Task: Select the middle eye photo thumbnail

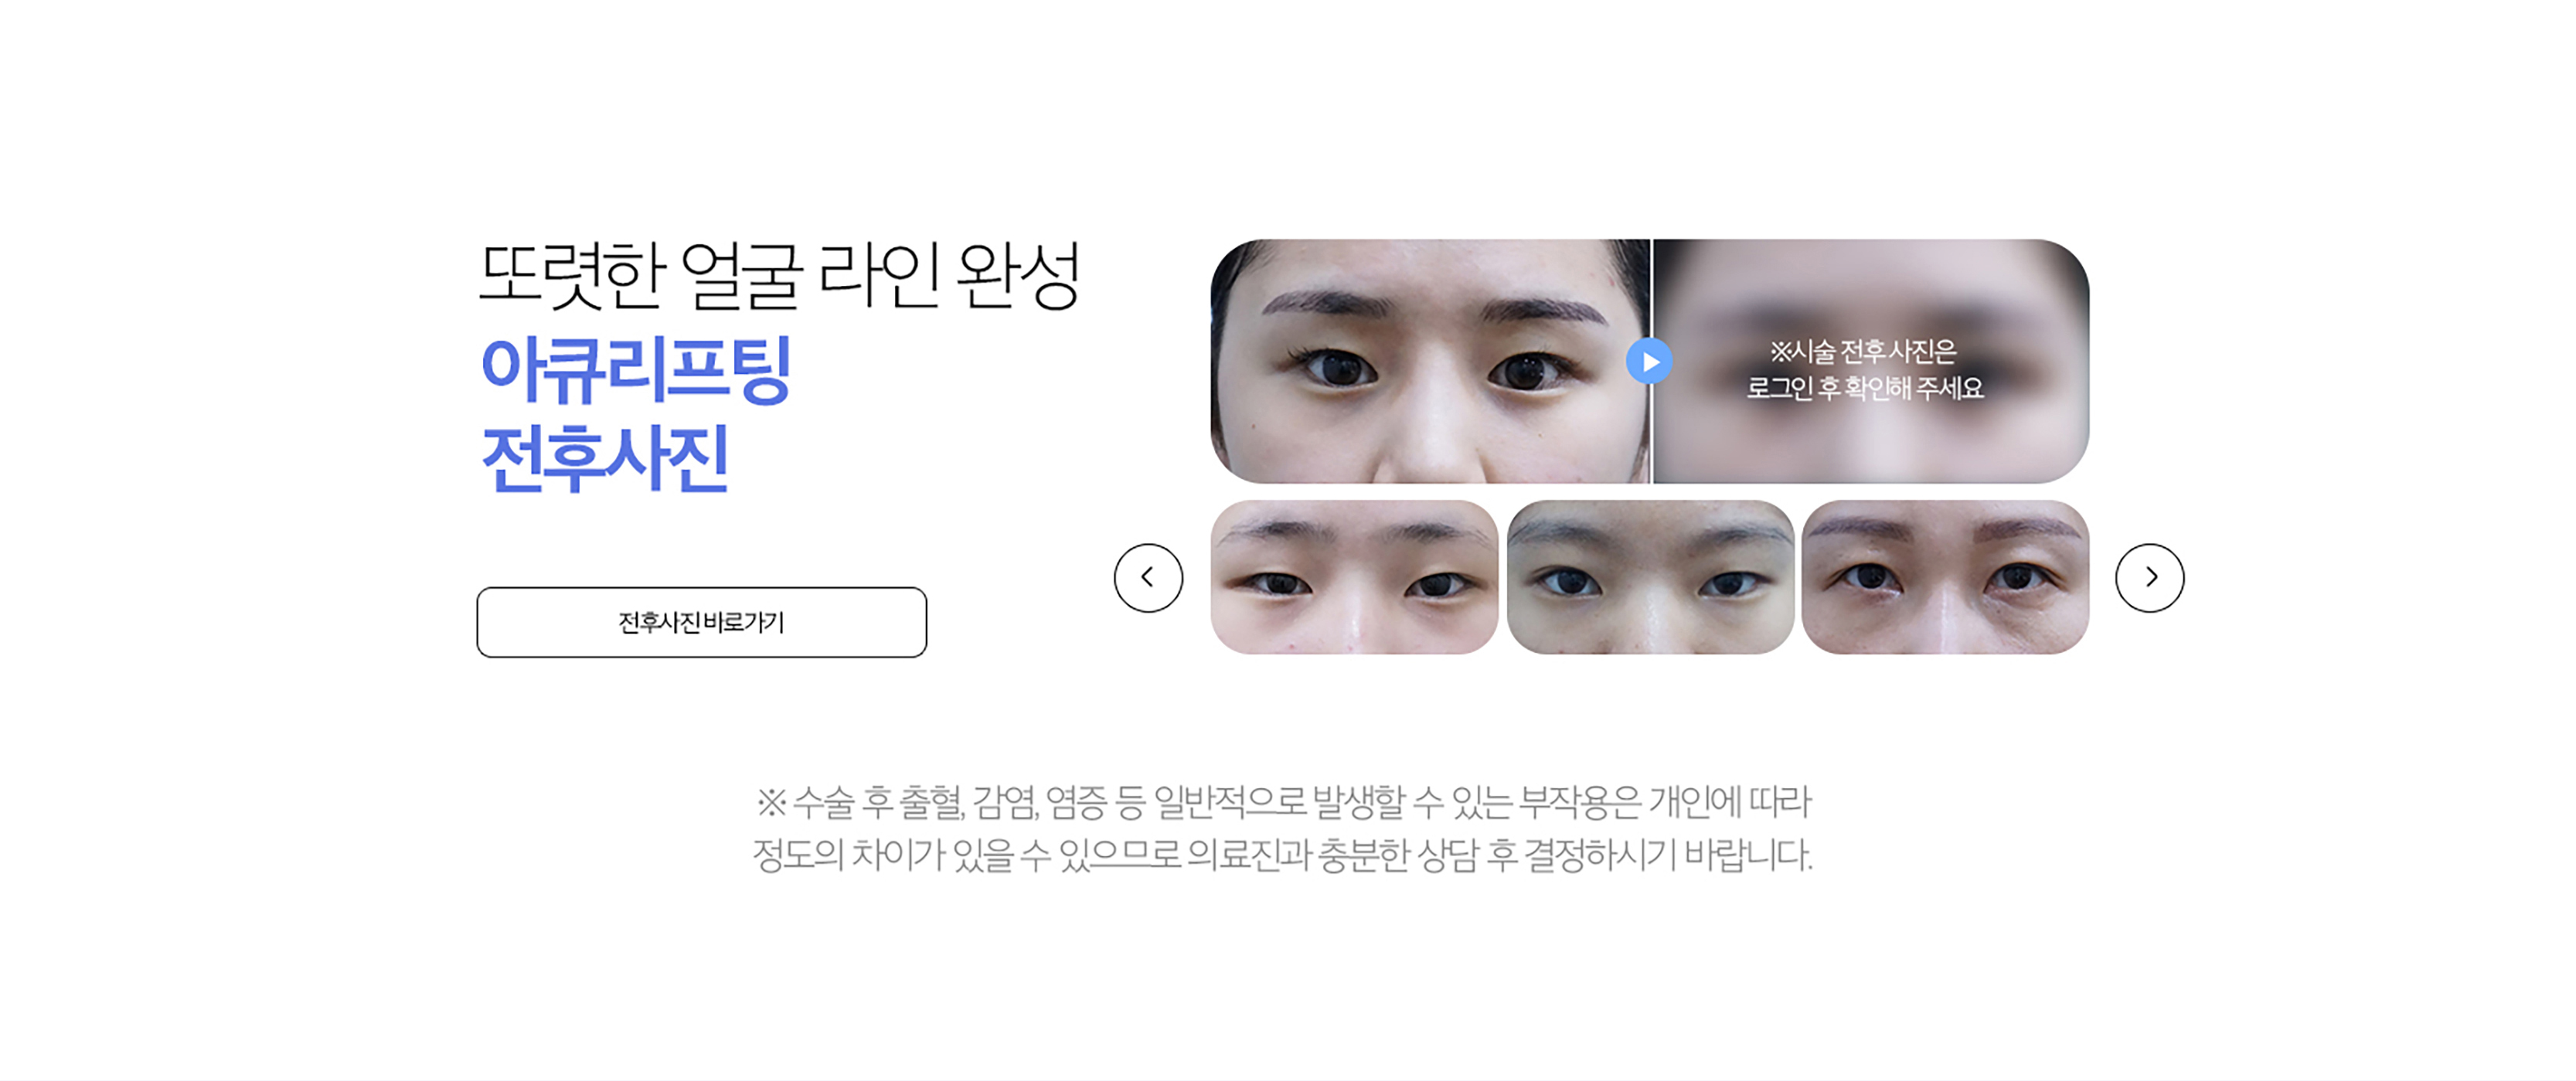Action: tap(1650, 577)
